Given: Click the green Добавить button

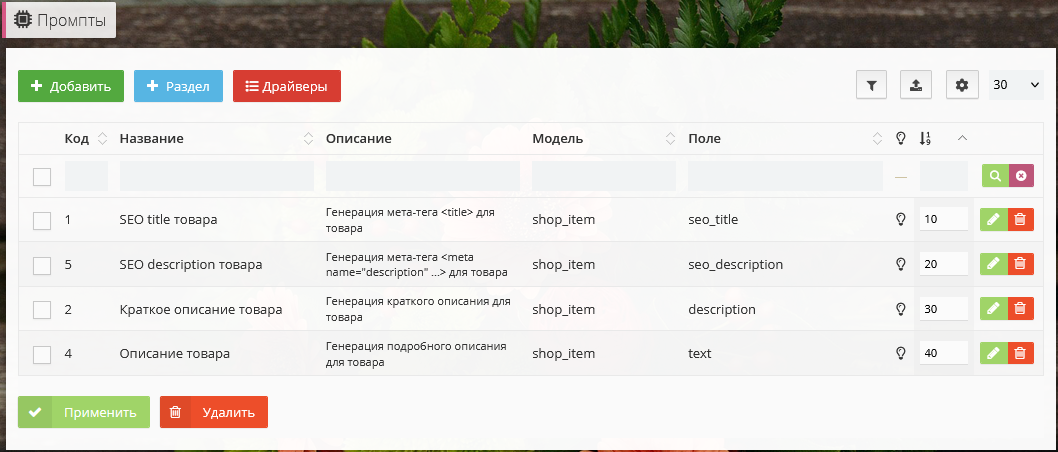Looking at the screenshot, I should 71,86.
